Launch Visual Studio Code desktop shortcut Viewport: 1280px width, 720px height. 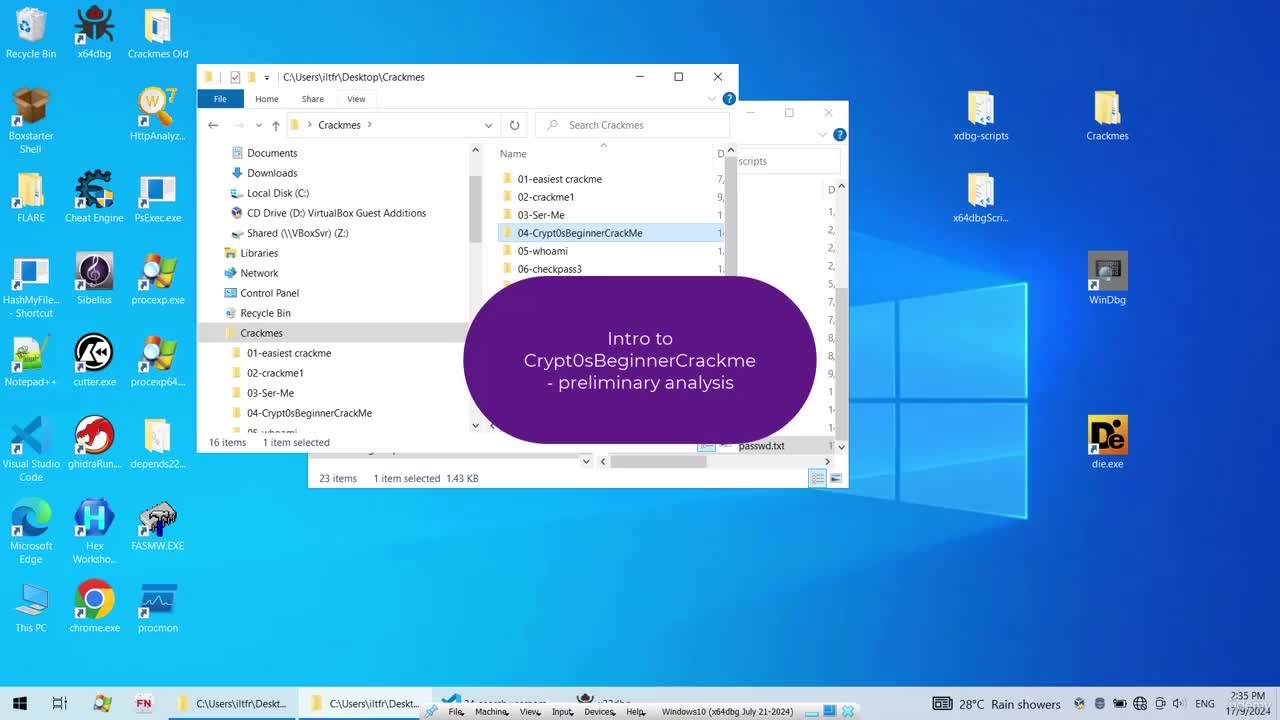(31, 449)
